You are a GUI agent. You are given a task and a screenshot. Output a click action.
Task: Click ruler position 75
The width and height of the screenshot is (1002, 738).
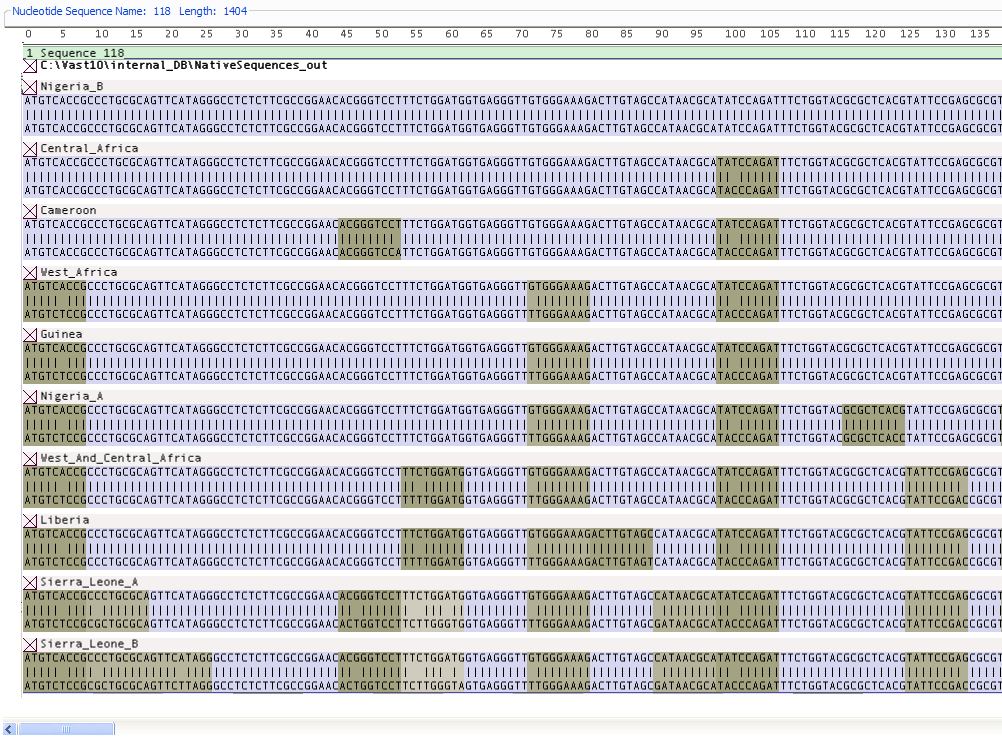click(557, 34)
